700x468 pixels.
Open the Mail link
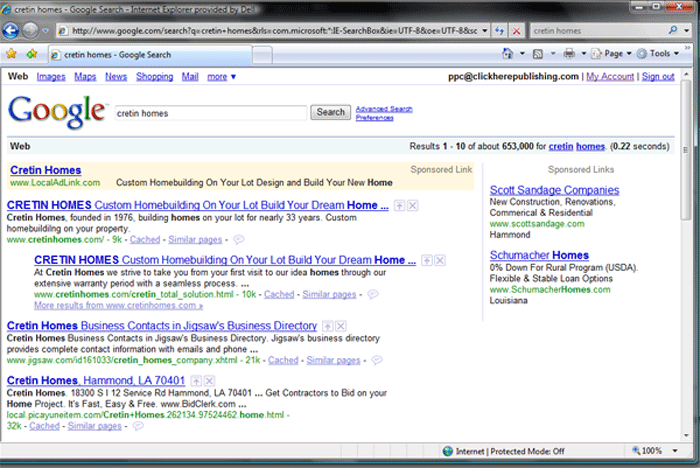(190, 77)
